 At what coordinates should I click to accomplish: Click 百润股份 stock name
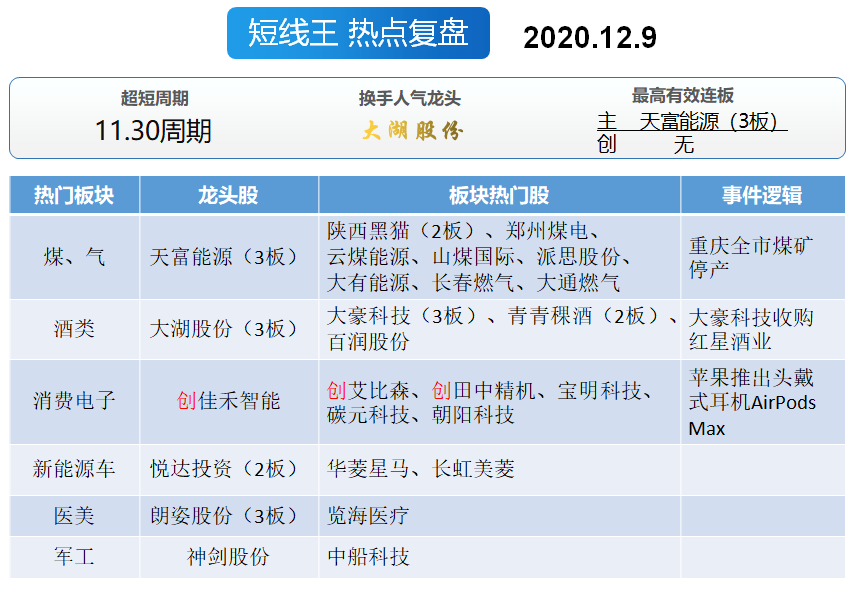[x=368, y=342]
